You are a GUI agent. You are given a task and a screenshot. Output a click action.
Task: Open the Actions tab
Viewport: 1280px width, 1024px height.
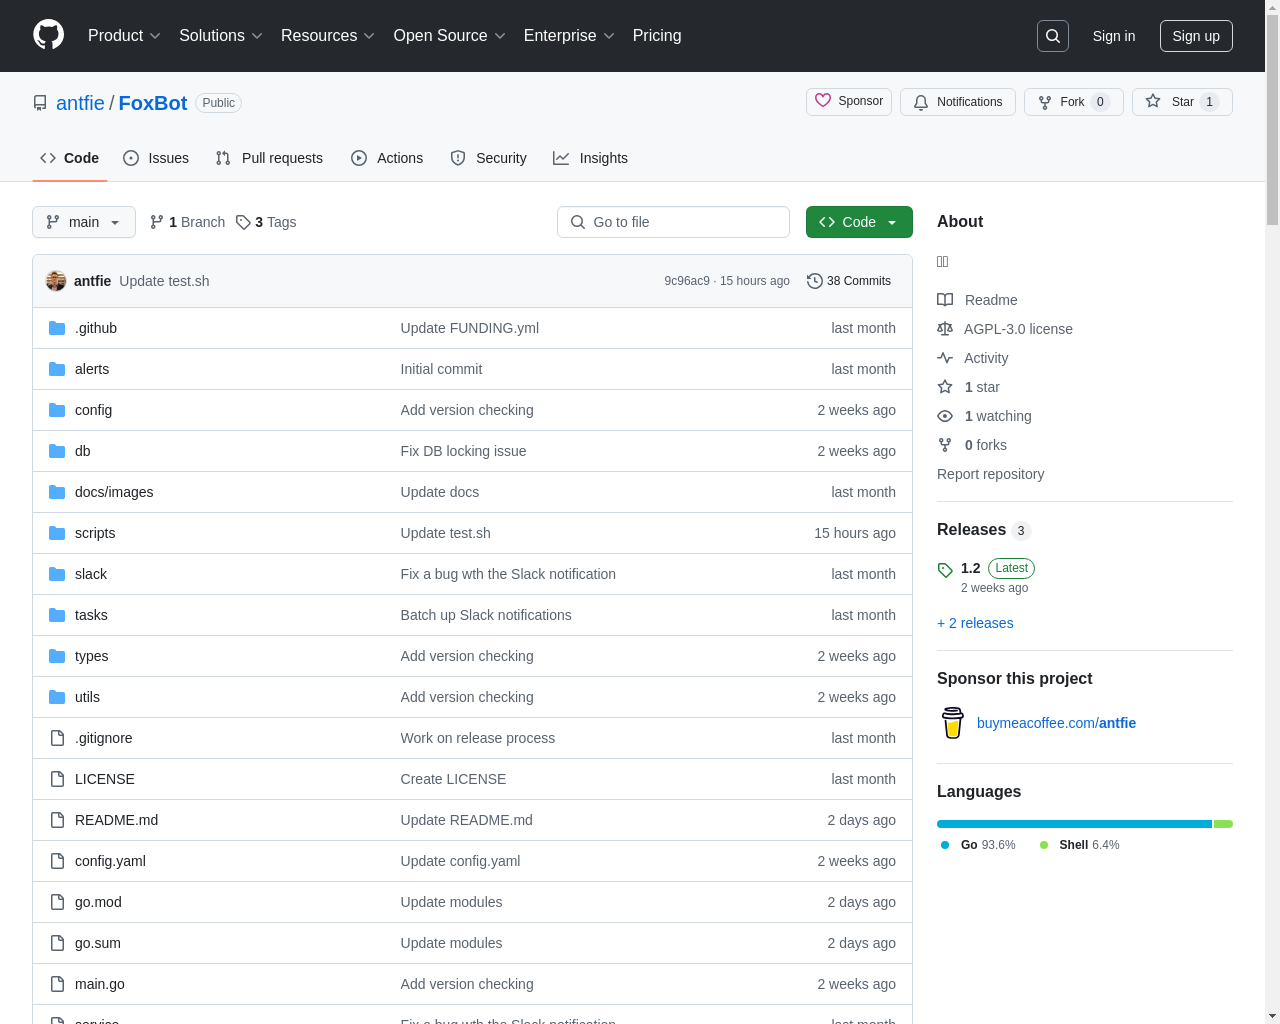point(387,158)
